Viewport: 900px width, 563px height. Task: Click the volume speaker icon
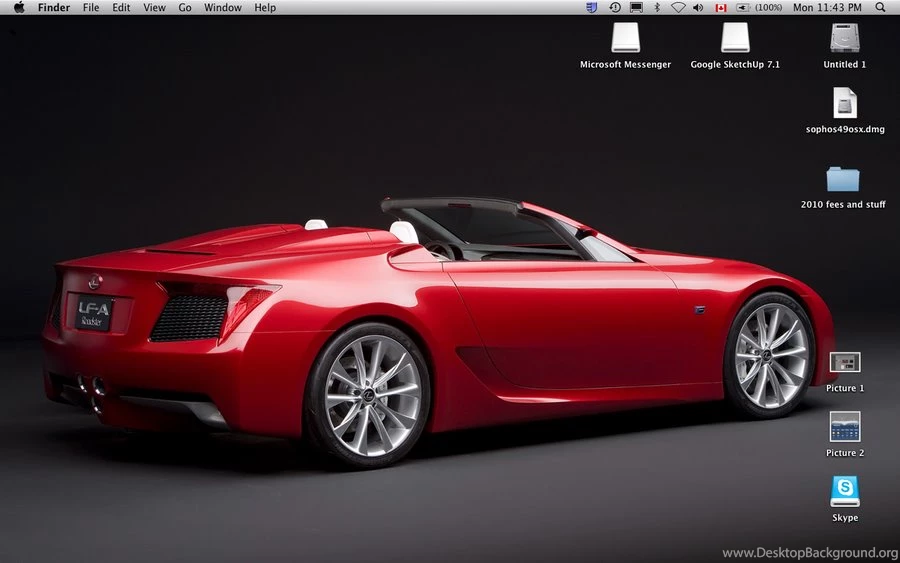pyautogui.click(x=699, y=7)
